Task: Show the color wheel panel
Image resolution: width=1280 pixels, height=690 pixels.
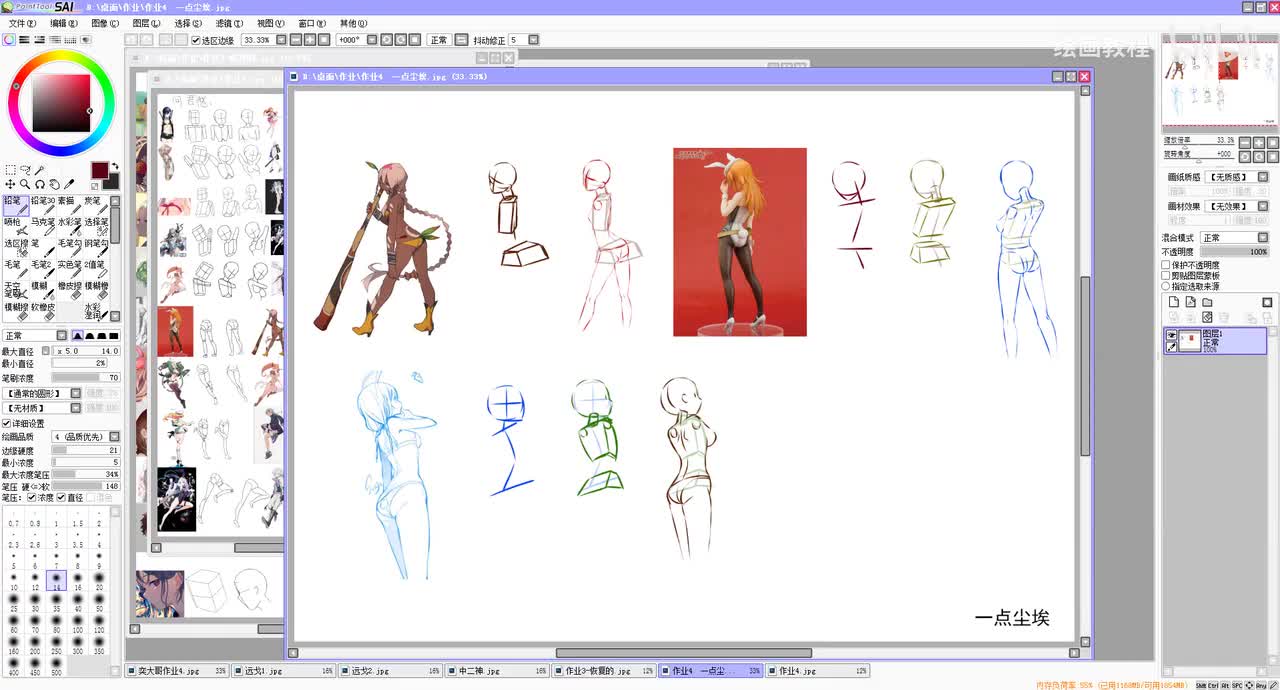Action: click(x=9, y=40)
